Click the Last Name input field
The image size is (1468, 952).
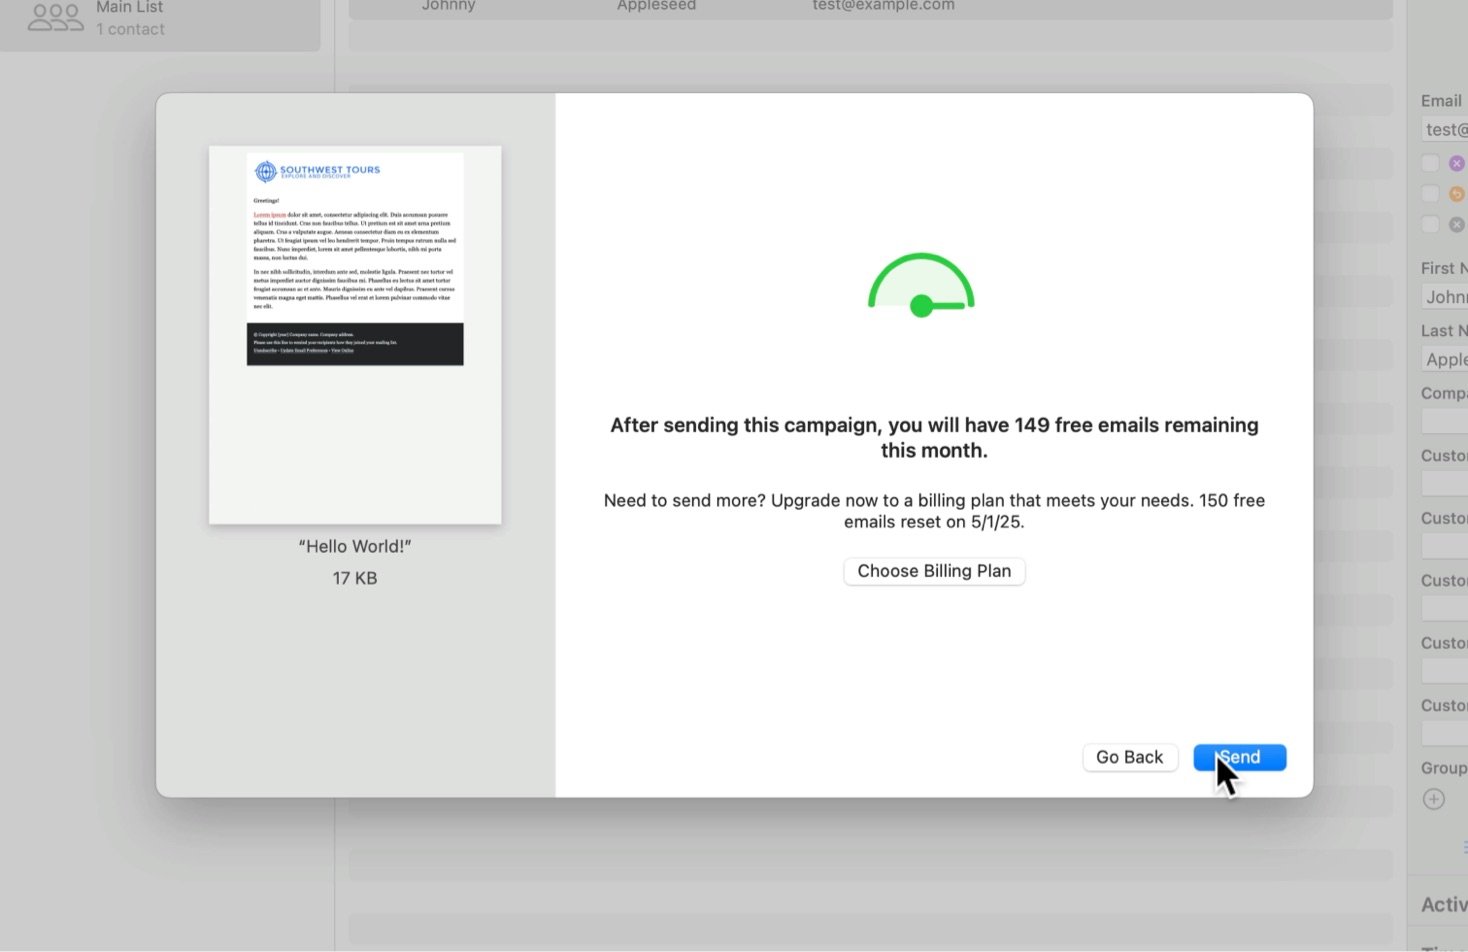pos(1445,359)
